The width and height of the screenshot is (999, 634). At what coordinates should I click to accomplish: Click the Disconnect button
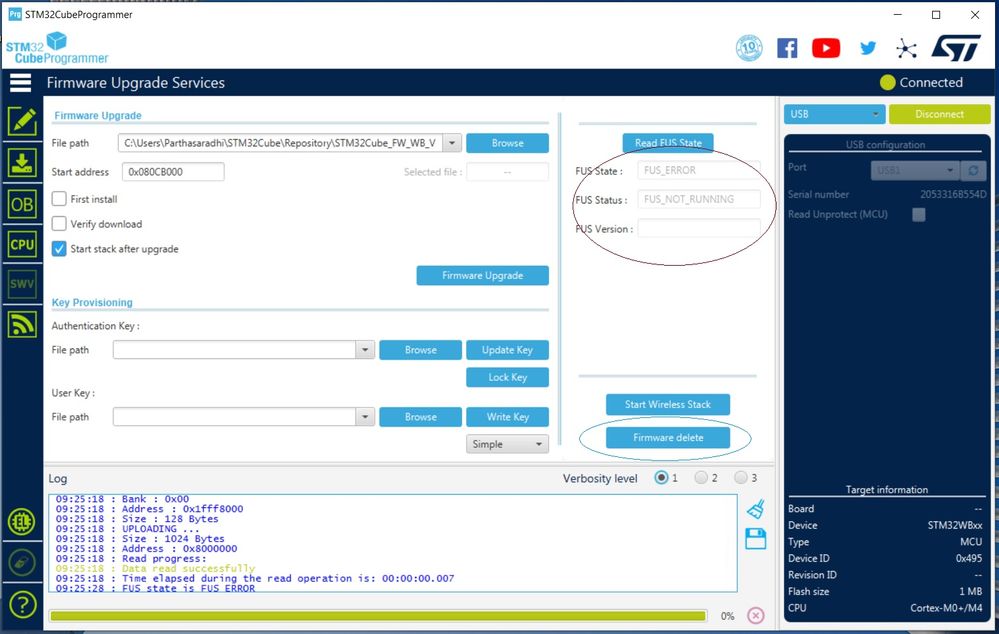coord(940,114)
